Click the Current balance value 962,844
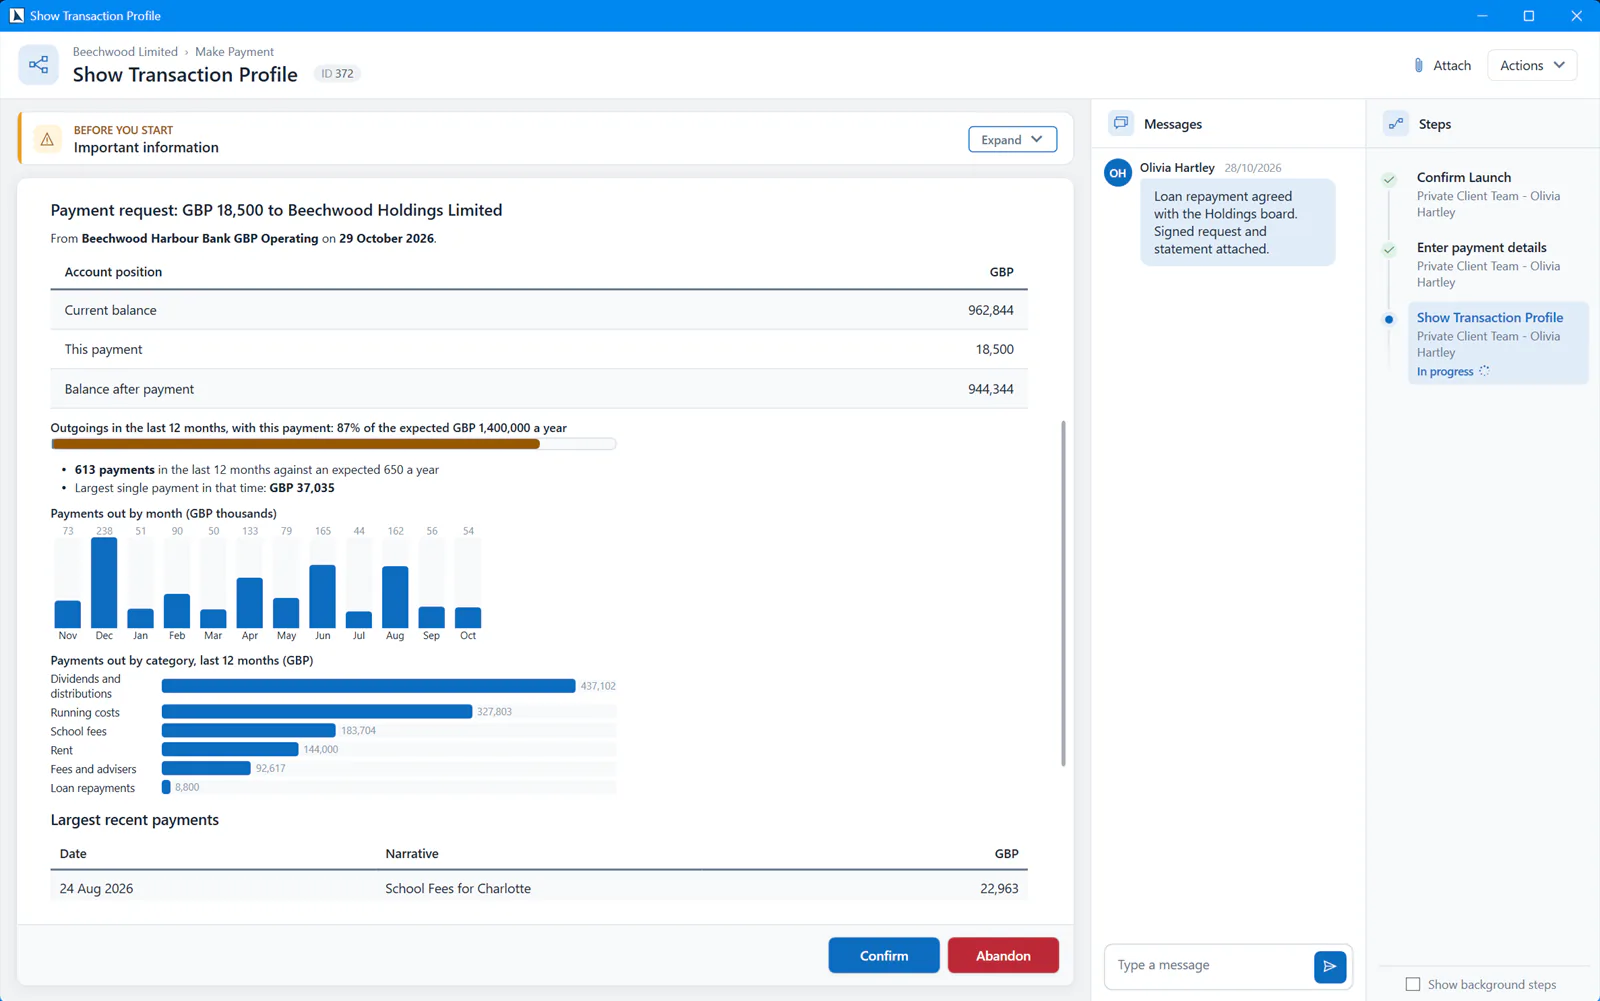Image resolution: width=1600 pixels, height=1001 pixels. click(990, 310)
